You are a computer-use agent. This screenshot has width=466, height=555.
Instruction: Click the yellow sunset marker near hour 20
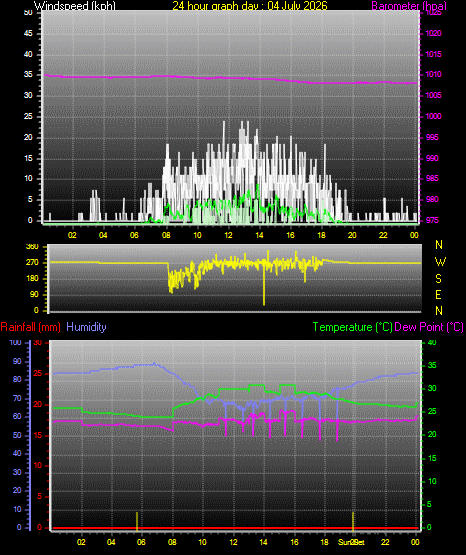click(x=353, y=521)
